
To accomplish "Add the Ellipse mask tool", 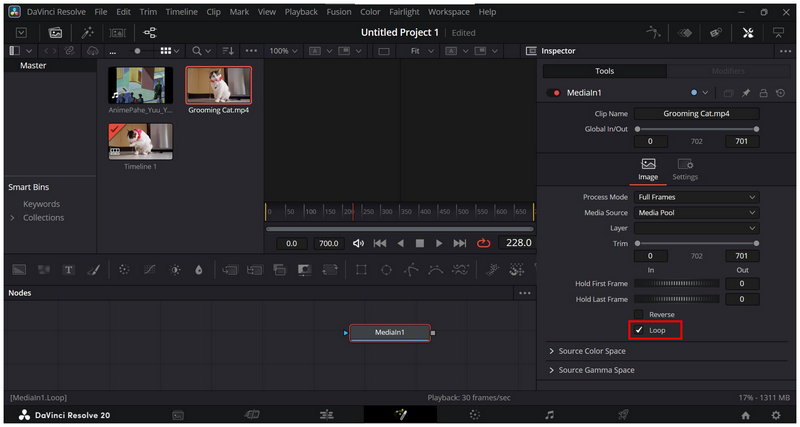I will pos(386,270).
